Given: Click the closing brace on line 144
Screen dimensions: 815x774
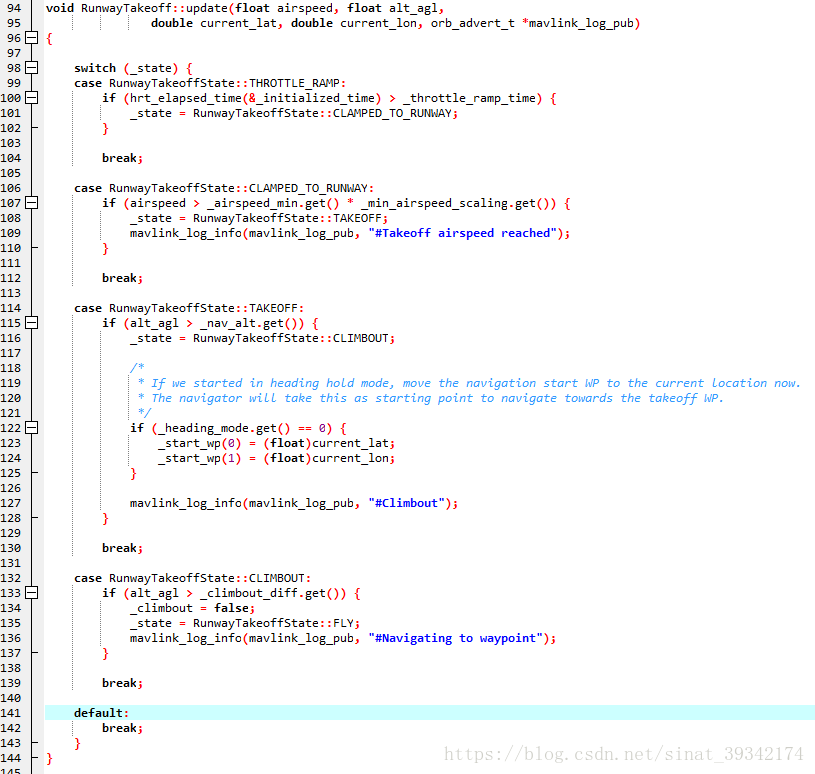Looking at the screenshot, I should [x=49, y=758].
